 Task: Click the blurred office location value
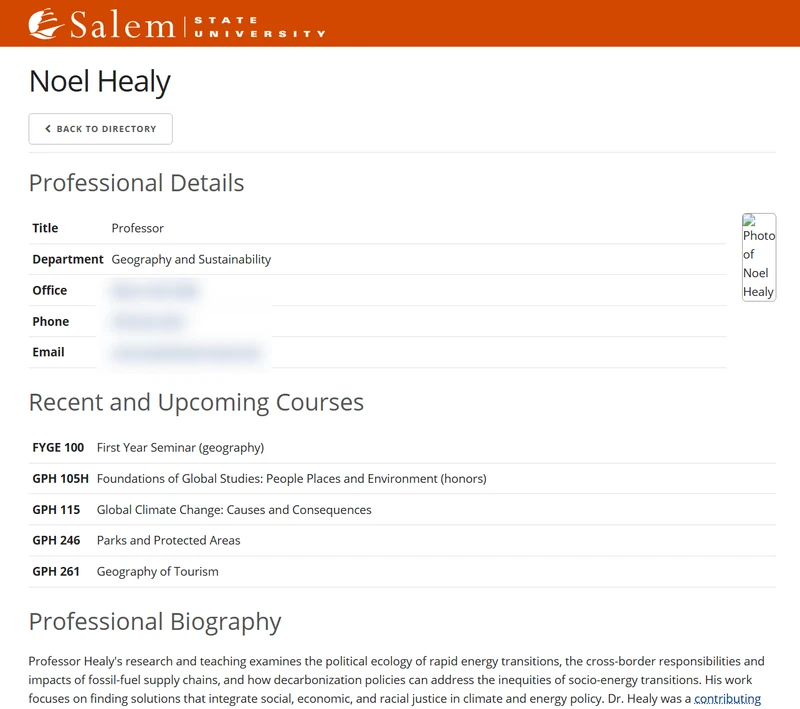[x=156, y=291]
